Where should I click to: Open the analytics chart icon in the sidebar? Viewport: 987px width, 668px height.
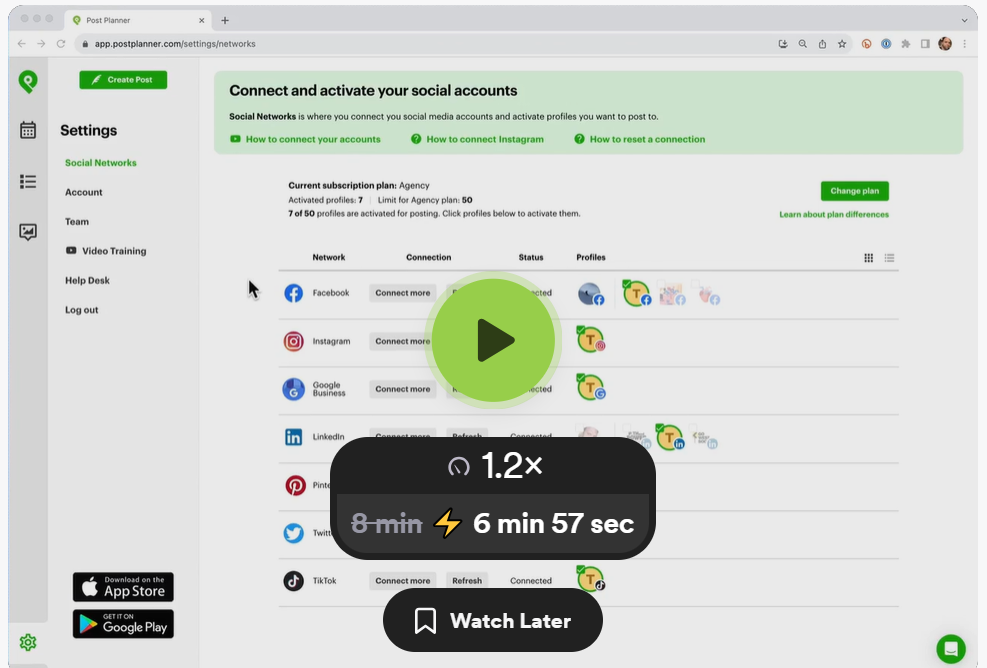28,232
